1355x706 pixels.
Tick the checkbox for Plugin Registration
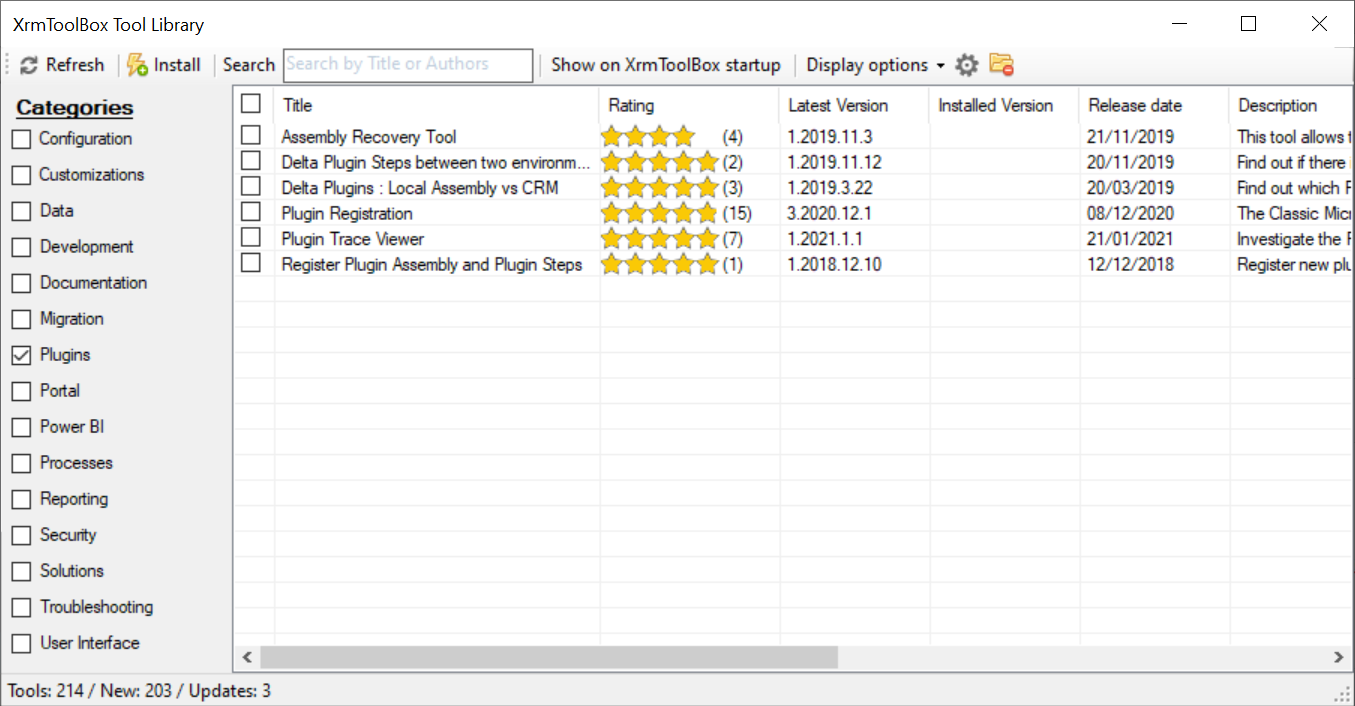[251, 212]
